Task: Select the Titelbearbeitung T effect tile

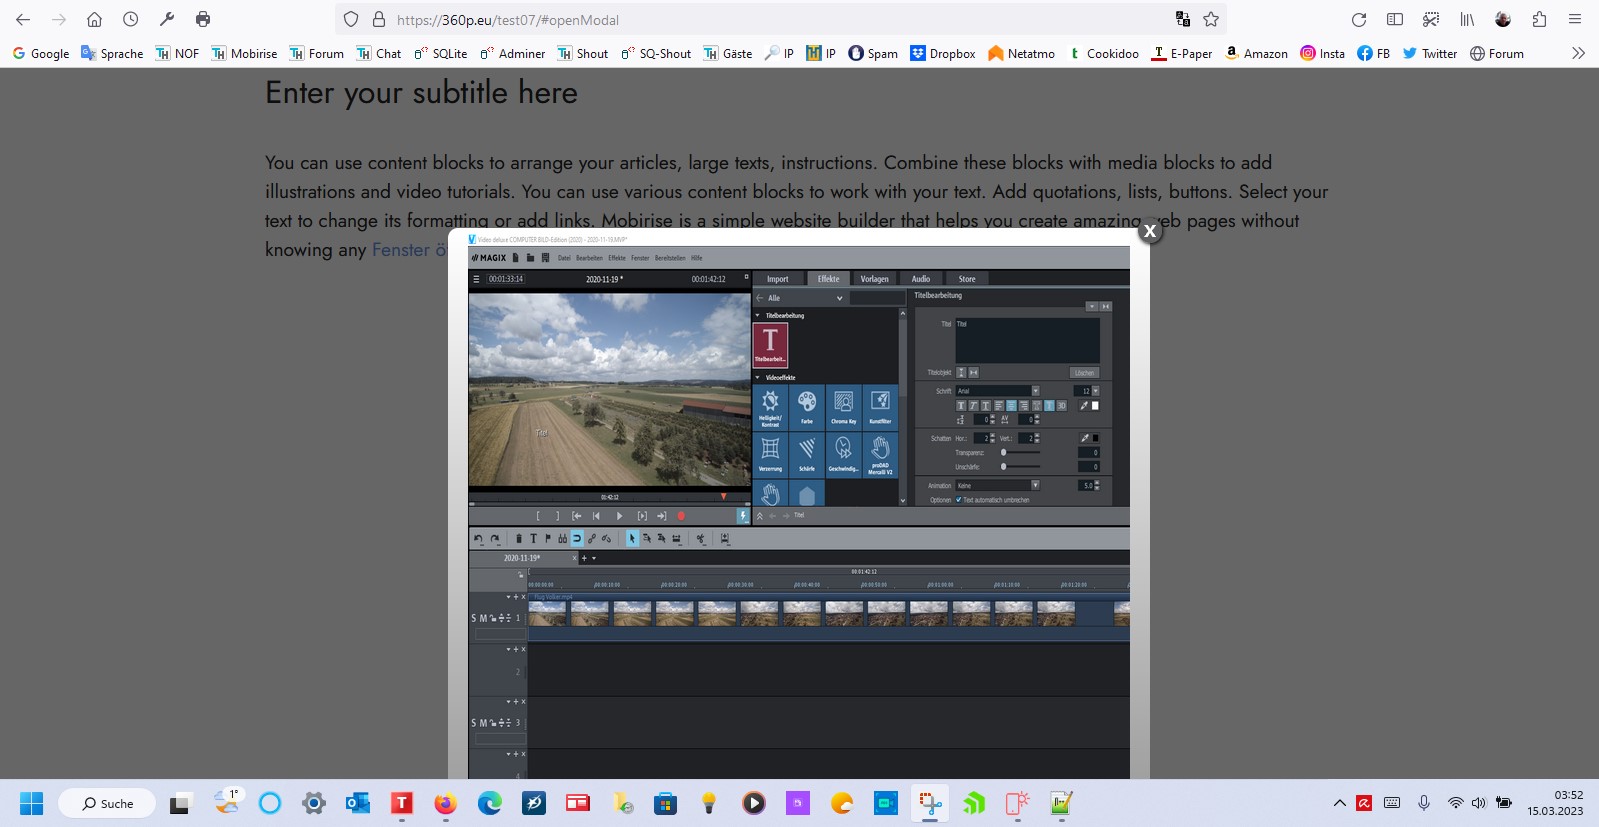Action: tap(770, 344)
